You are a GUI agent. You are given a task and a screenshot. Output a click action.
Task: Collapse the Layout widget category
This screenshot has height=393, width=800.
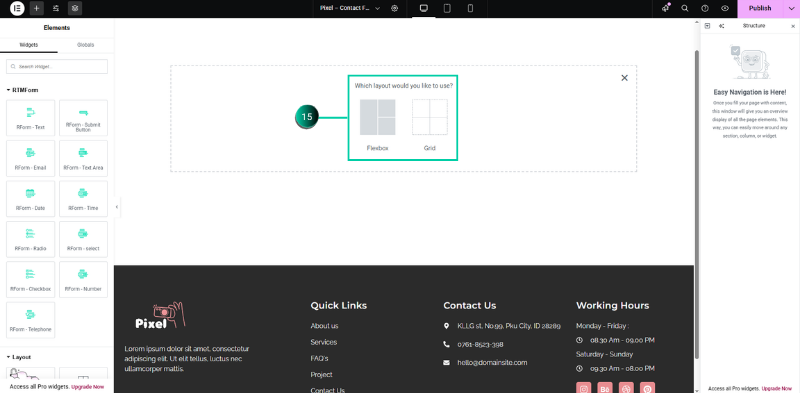click(19, 357)
